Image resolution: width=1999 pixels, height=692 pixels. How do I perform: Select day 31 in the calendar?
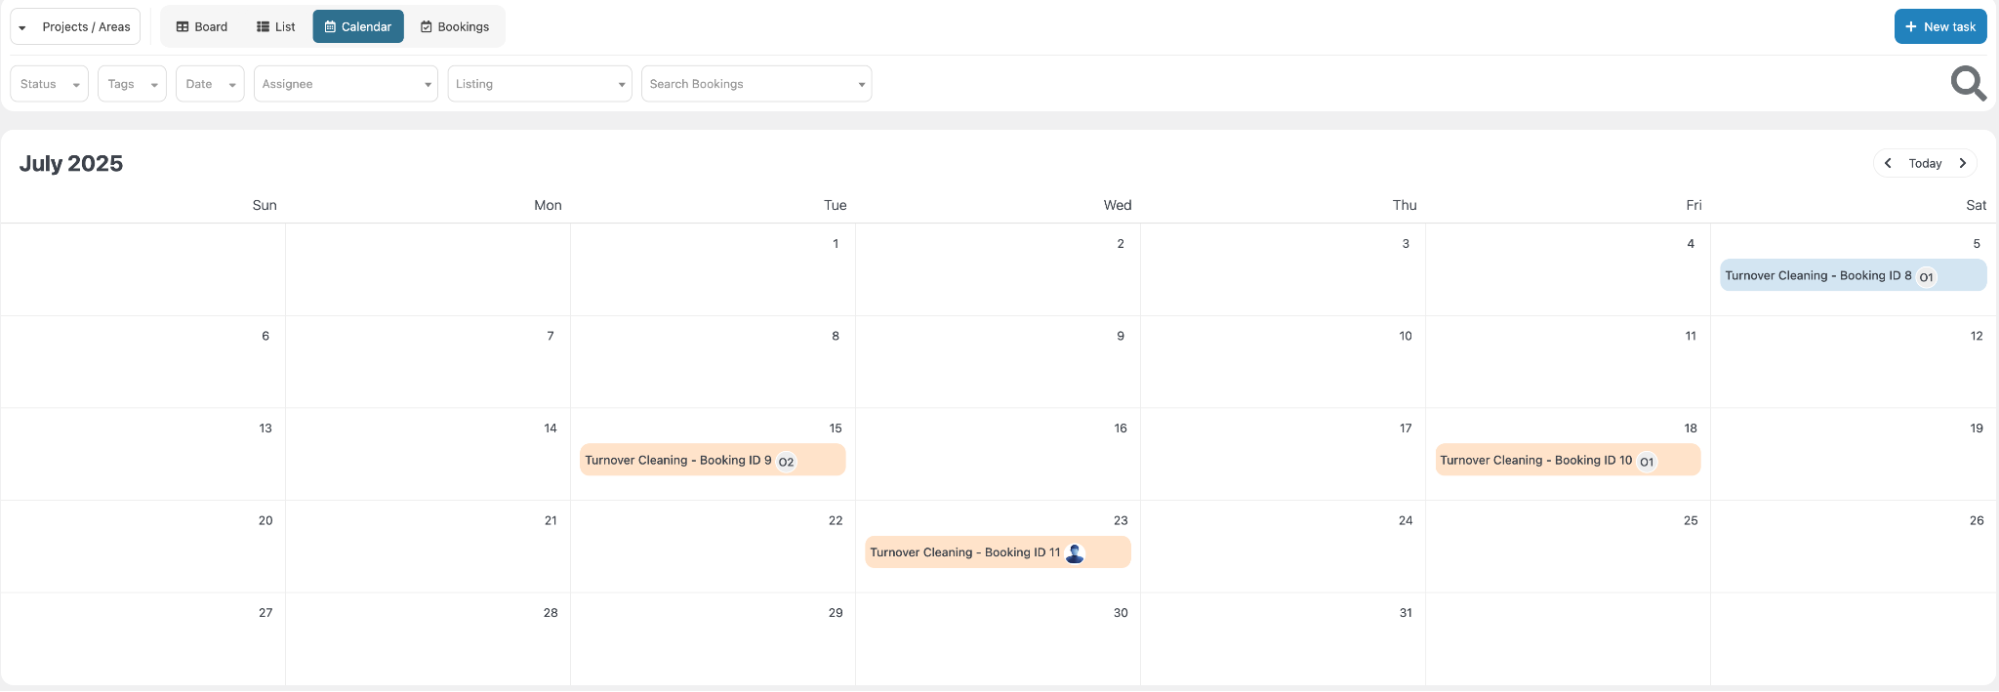coord(1405,612)
